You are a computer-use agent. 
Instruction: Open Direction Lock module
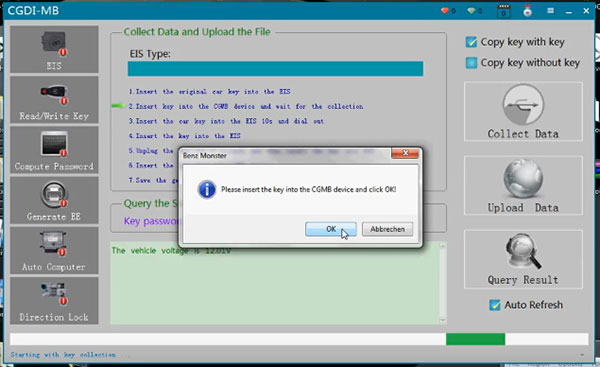tap(54, 301)
